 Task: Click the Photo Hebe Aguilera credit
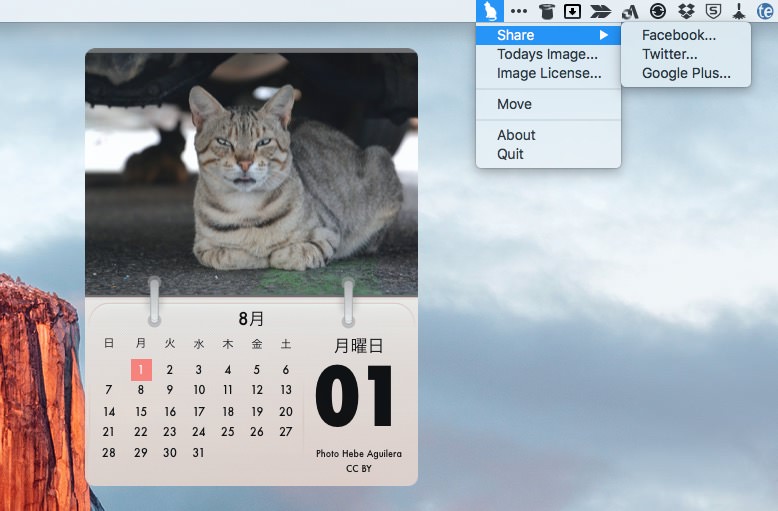(x=359, y=453)
